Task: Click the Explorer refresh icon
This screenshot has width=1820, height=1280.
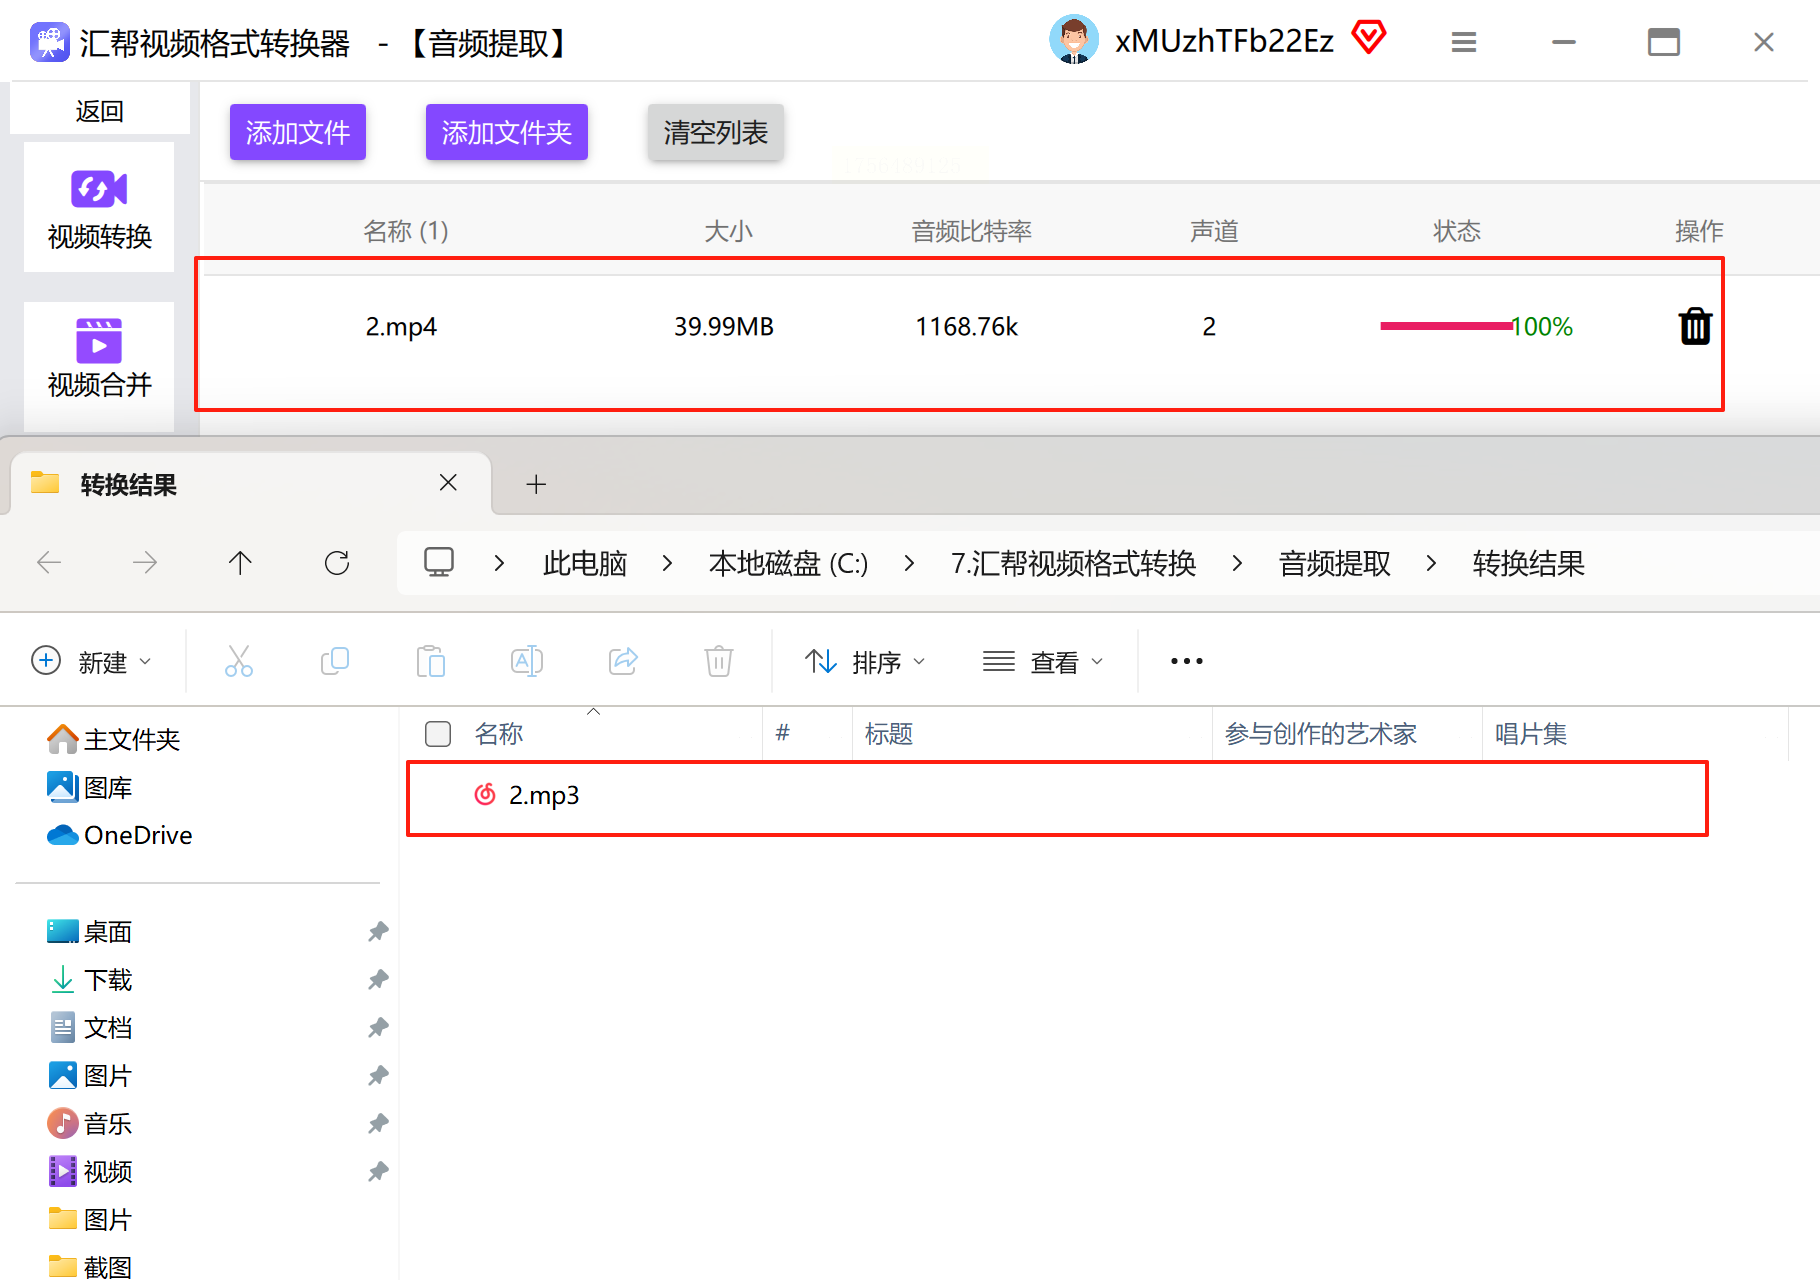Action: tap(337, 563)
